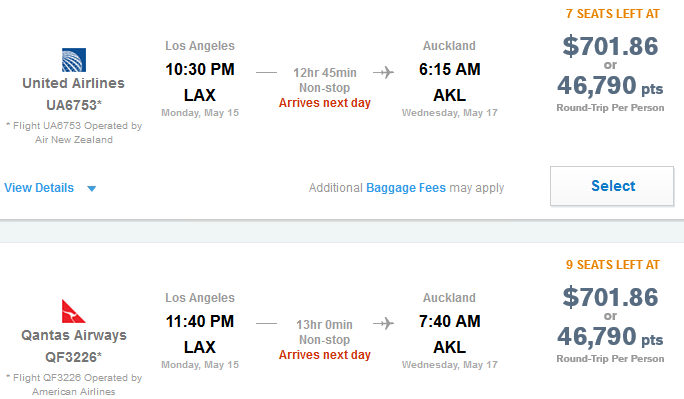Image resolution: width=684 pixels, height=399 pixels.
Task: Click the airplane arrow icon on Qantas flight
Action: pos(383,324)
